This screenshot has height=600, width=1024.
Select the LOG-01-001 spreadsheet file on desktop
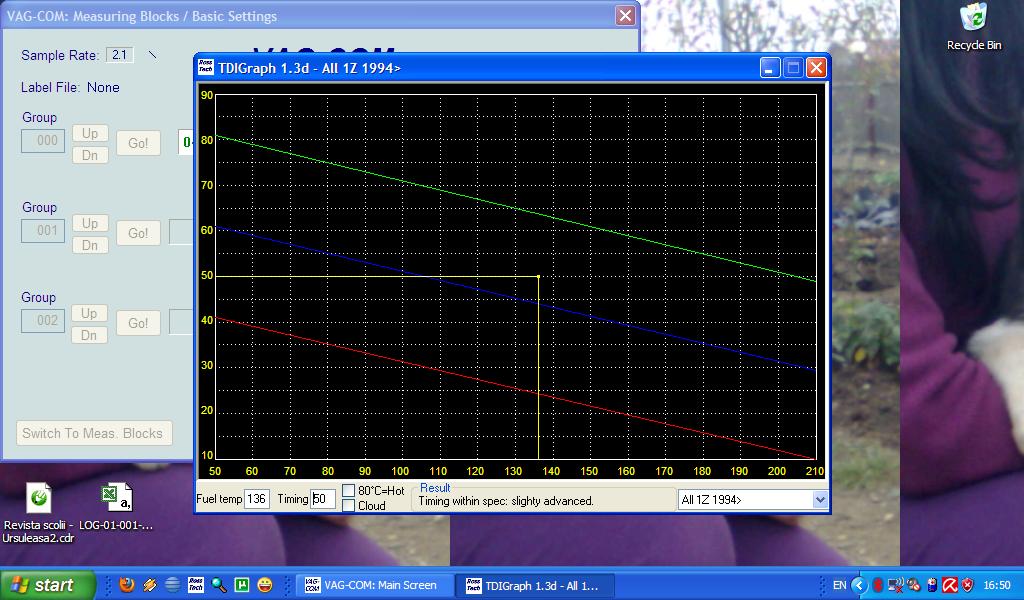(116, 507)
